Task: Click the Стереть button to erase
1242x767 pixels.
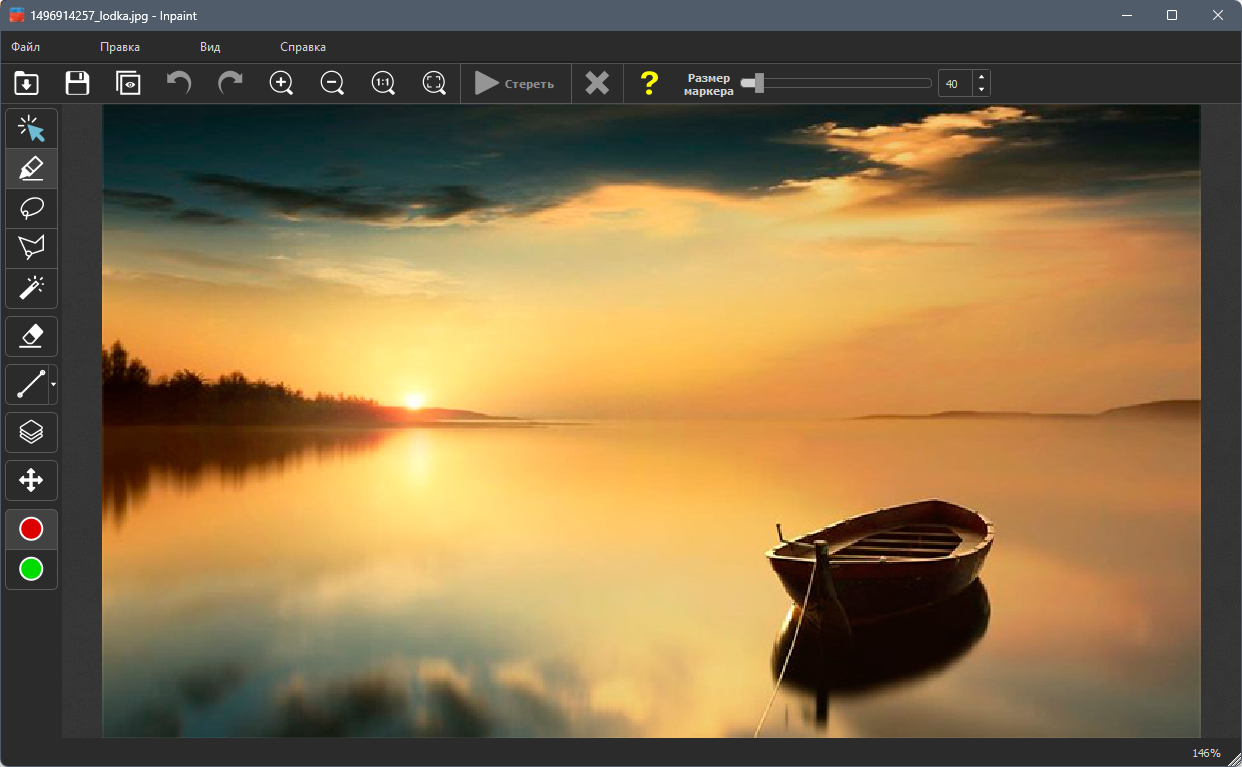Action: tap(515, 83)
